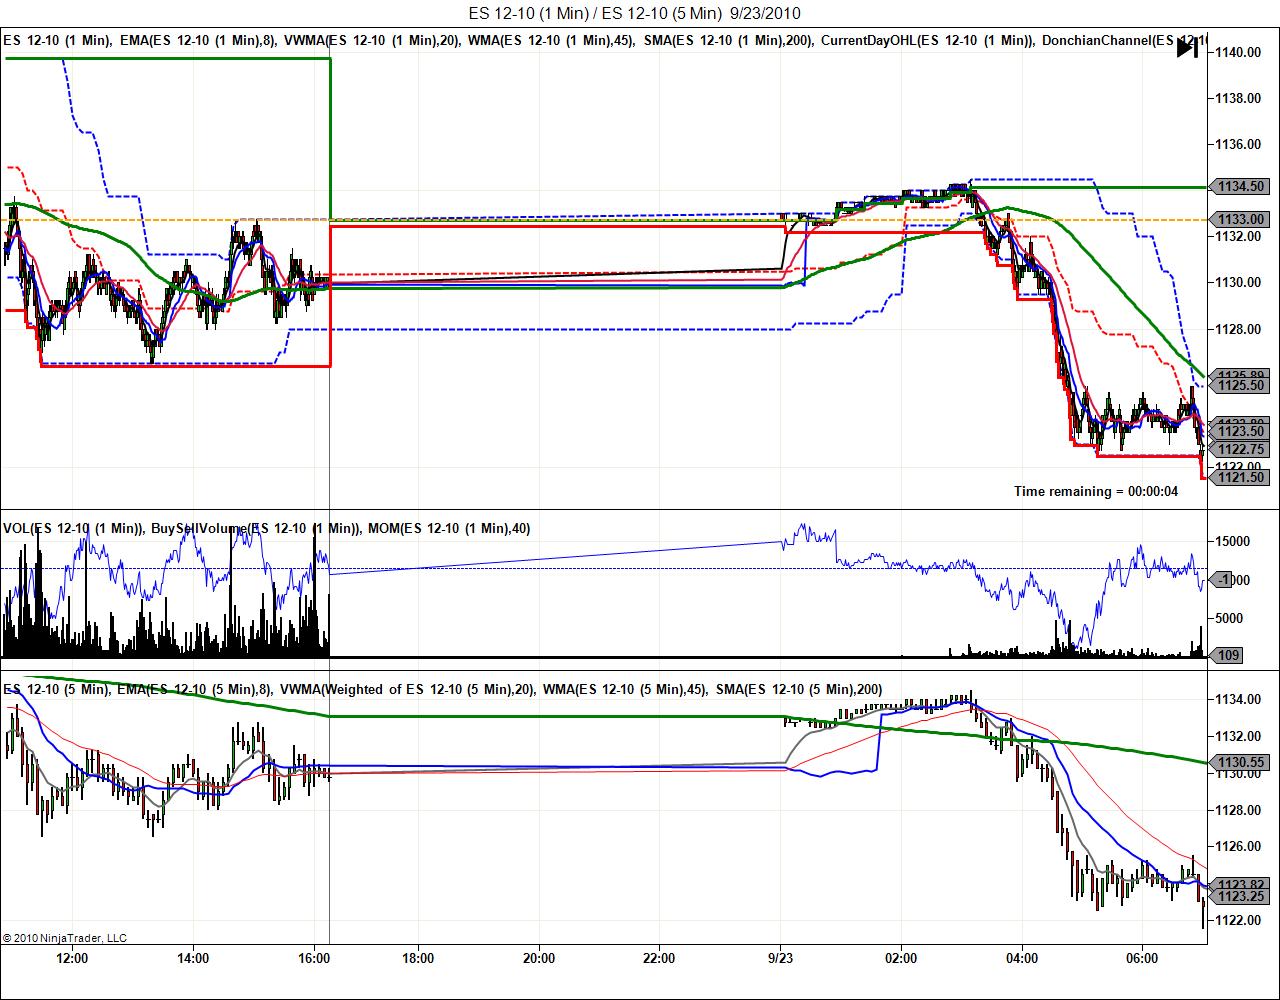This screenshot has height=1000, width=1280.
Task: Select the 1134.50 price marker
Action: pyautogui.click(x=1241, y=186)
